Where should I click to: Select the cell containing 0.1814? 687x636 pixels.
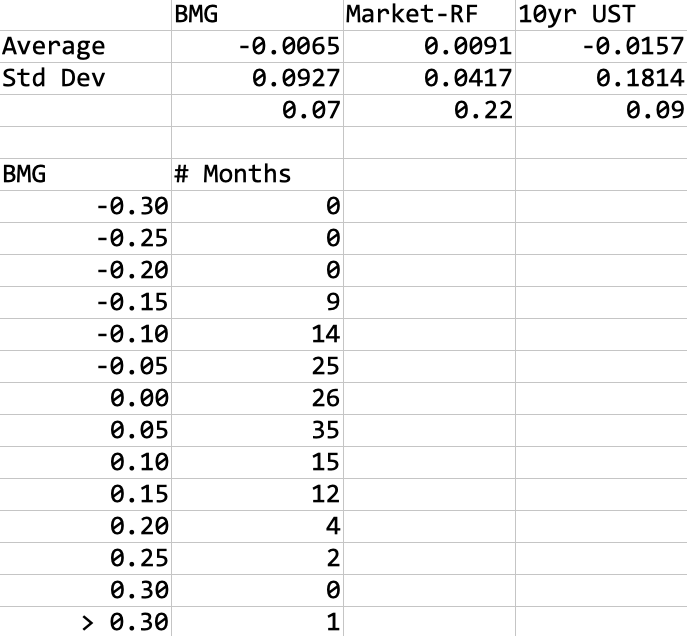(601, 78)
